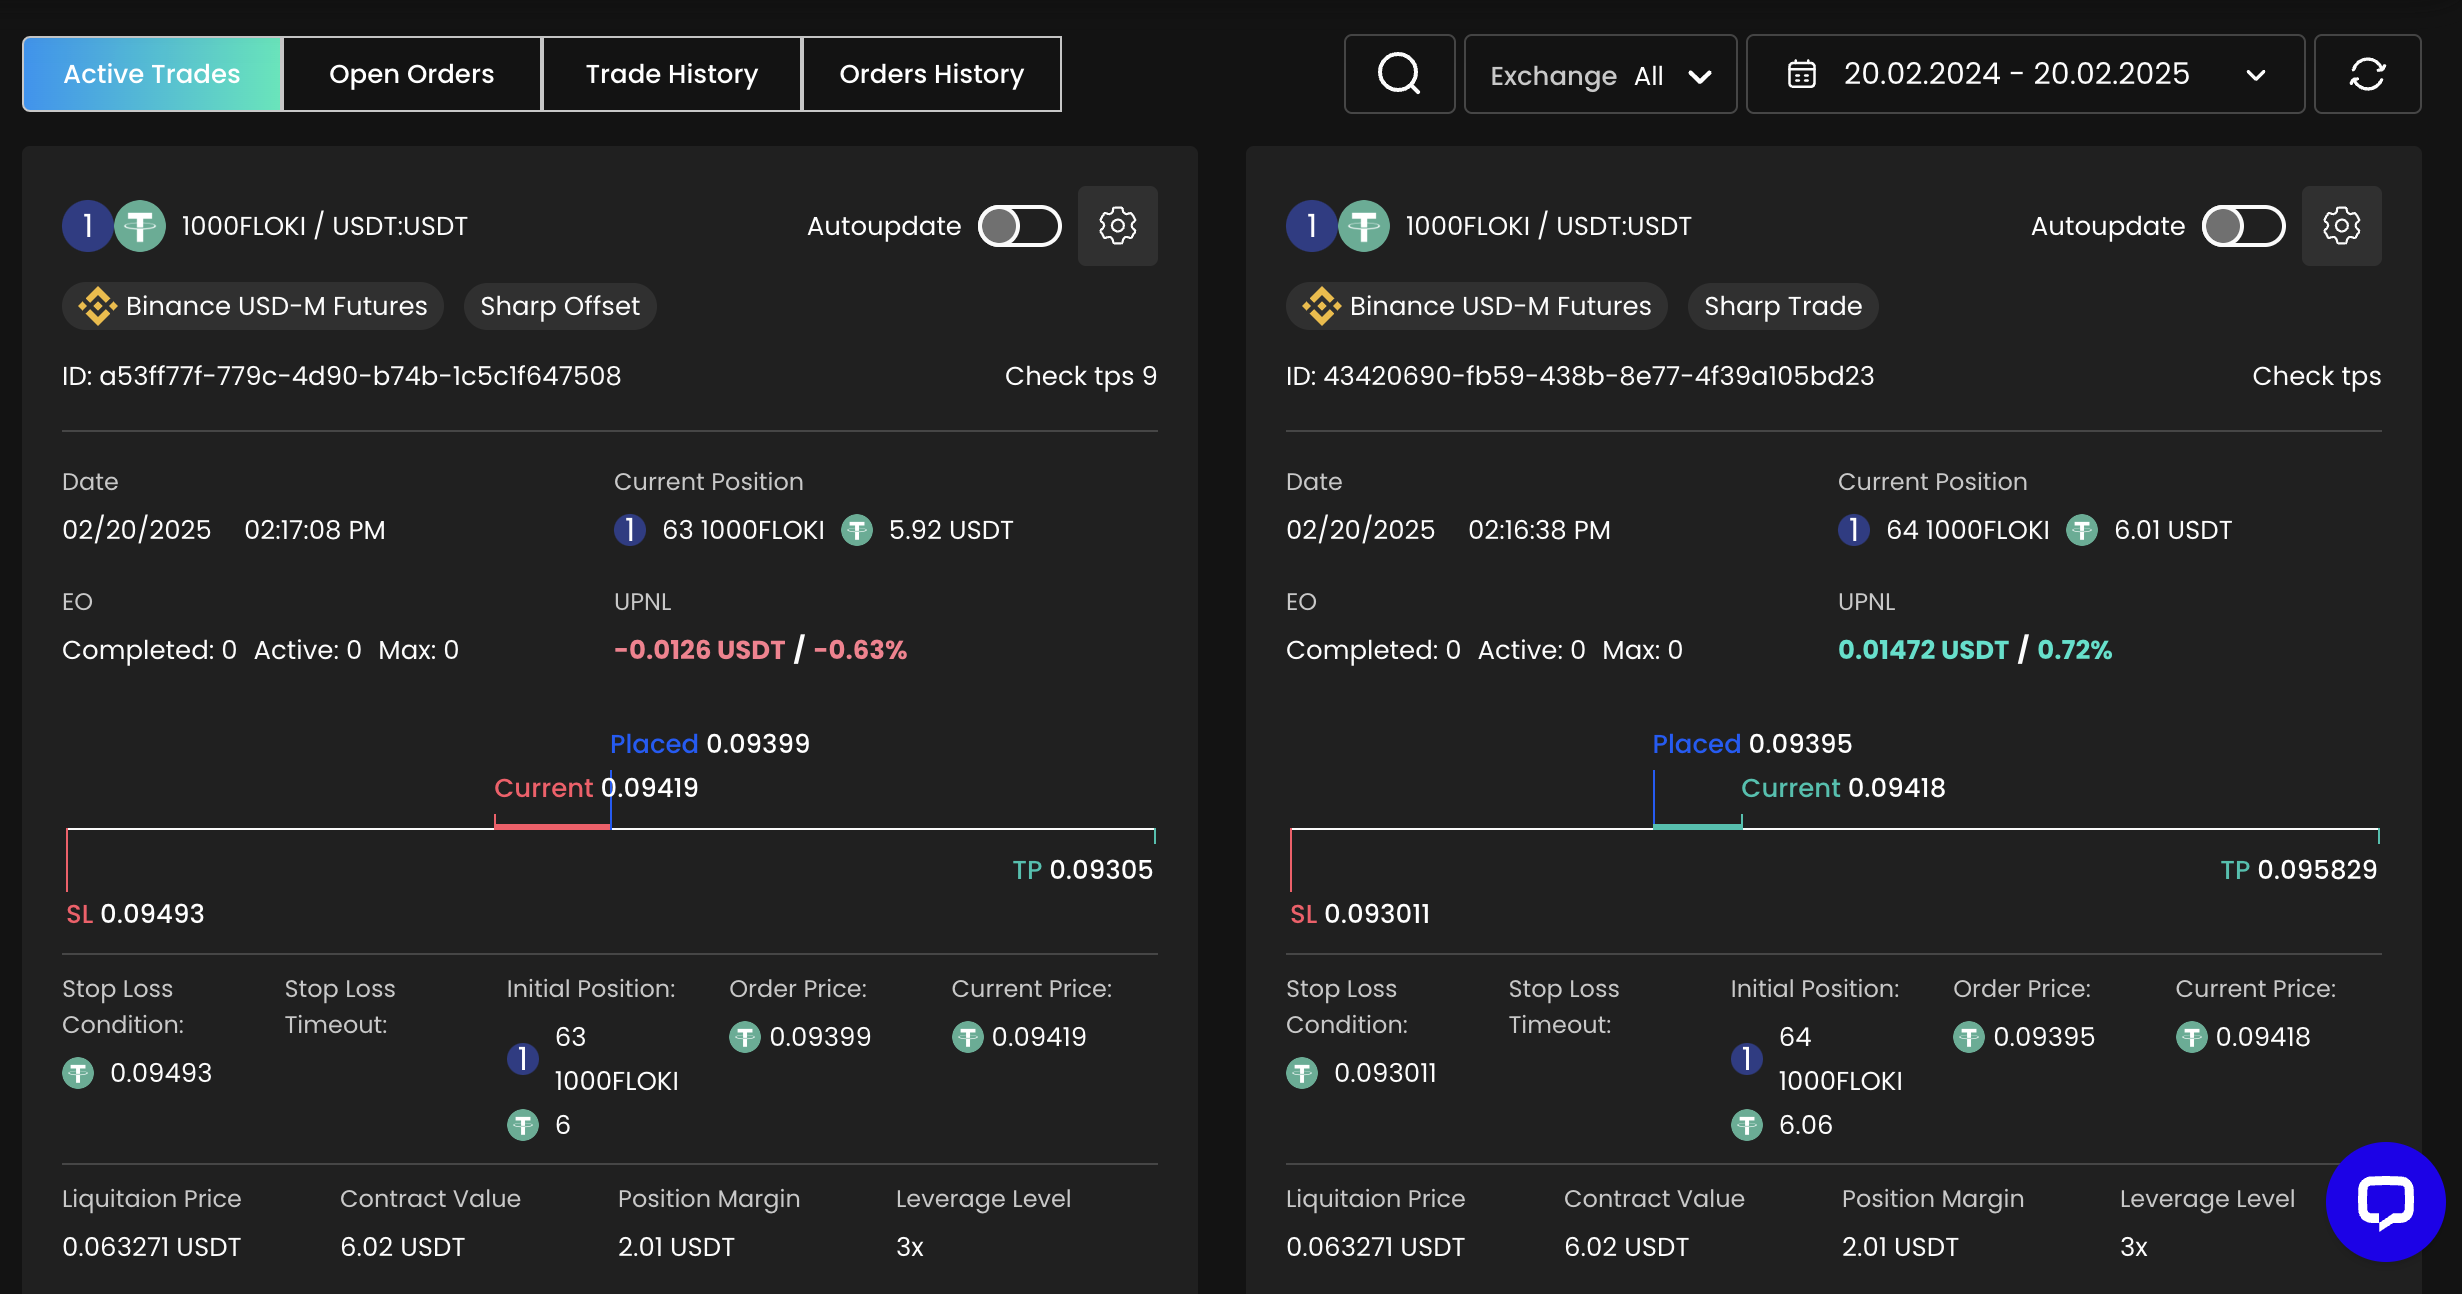The width and height of the screenshot is (2462, 1294).
Task: Open settings gear for Sharp Trade card
Action: tap(2341, 226)
